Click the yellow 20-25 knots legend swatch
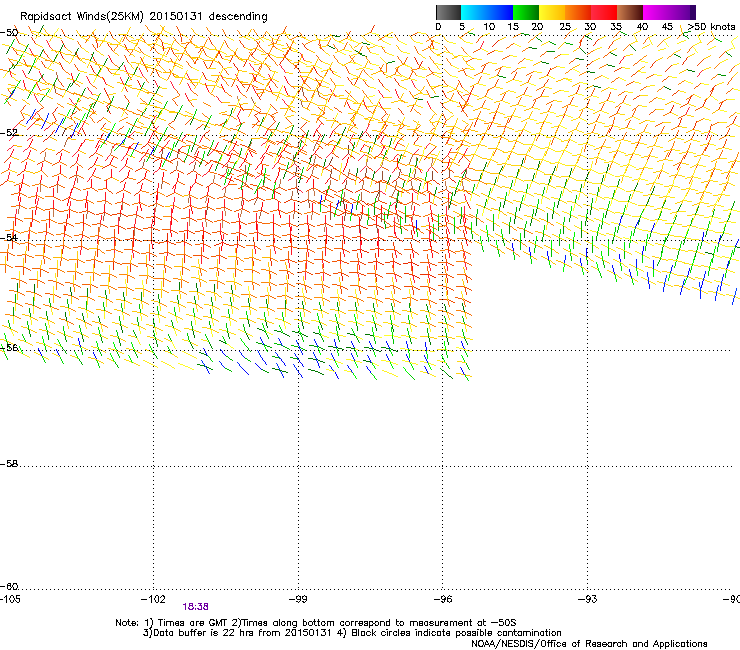 [552, 12]
